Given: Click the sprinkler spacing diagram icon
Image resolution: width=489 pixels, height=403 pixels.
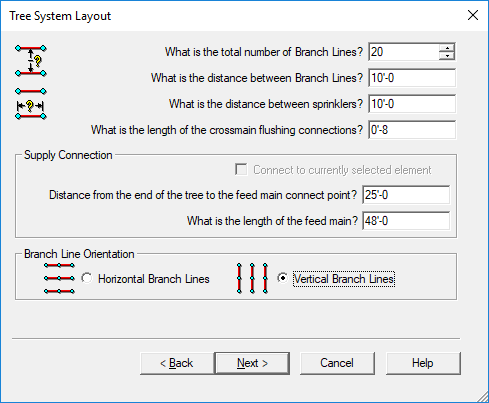Looking at the screenshot, I should pos(31,103).
